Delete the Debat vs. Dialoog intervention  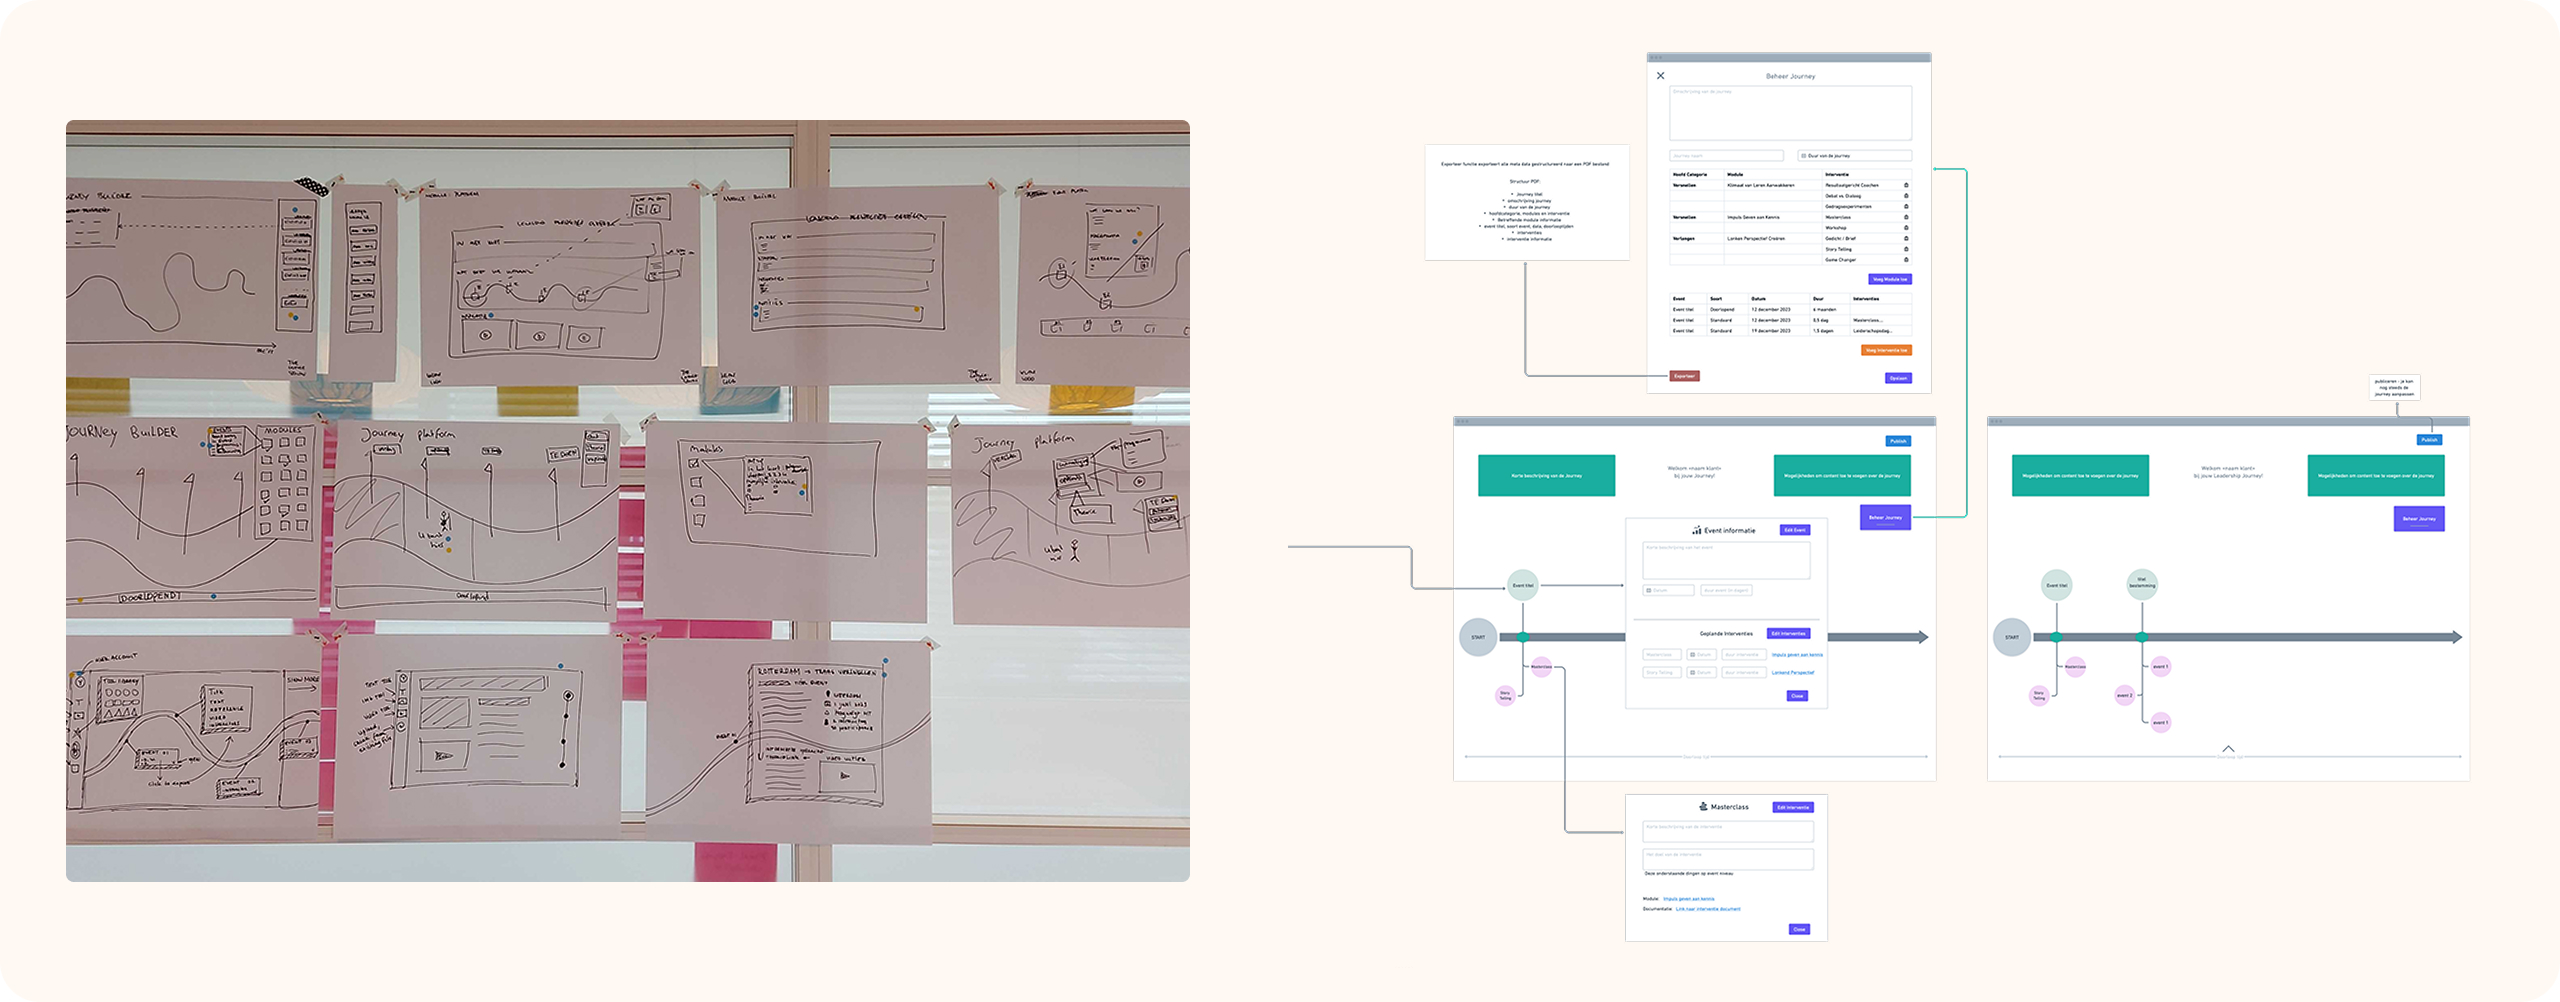click(1906, 196)
